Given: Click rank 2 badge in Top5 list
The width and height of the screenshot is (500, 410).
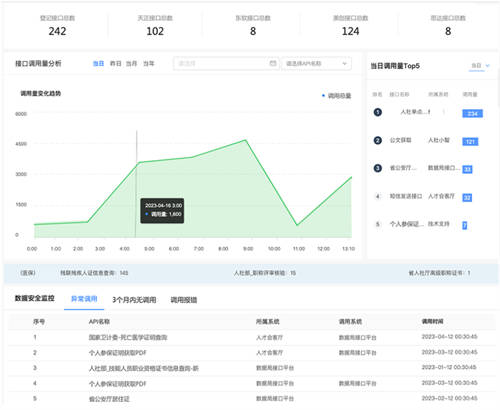Looking at the screenshot, I should click(x=377, y=140).
